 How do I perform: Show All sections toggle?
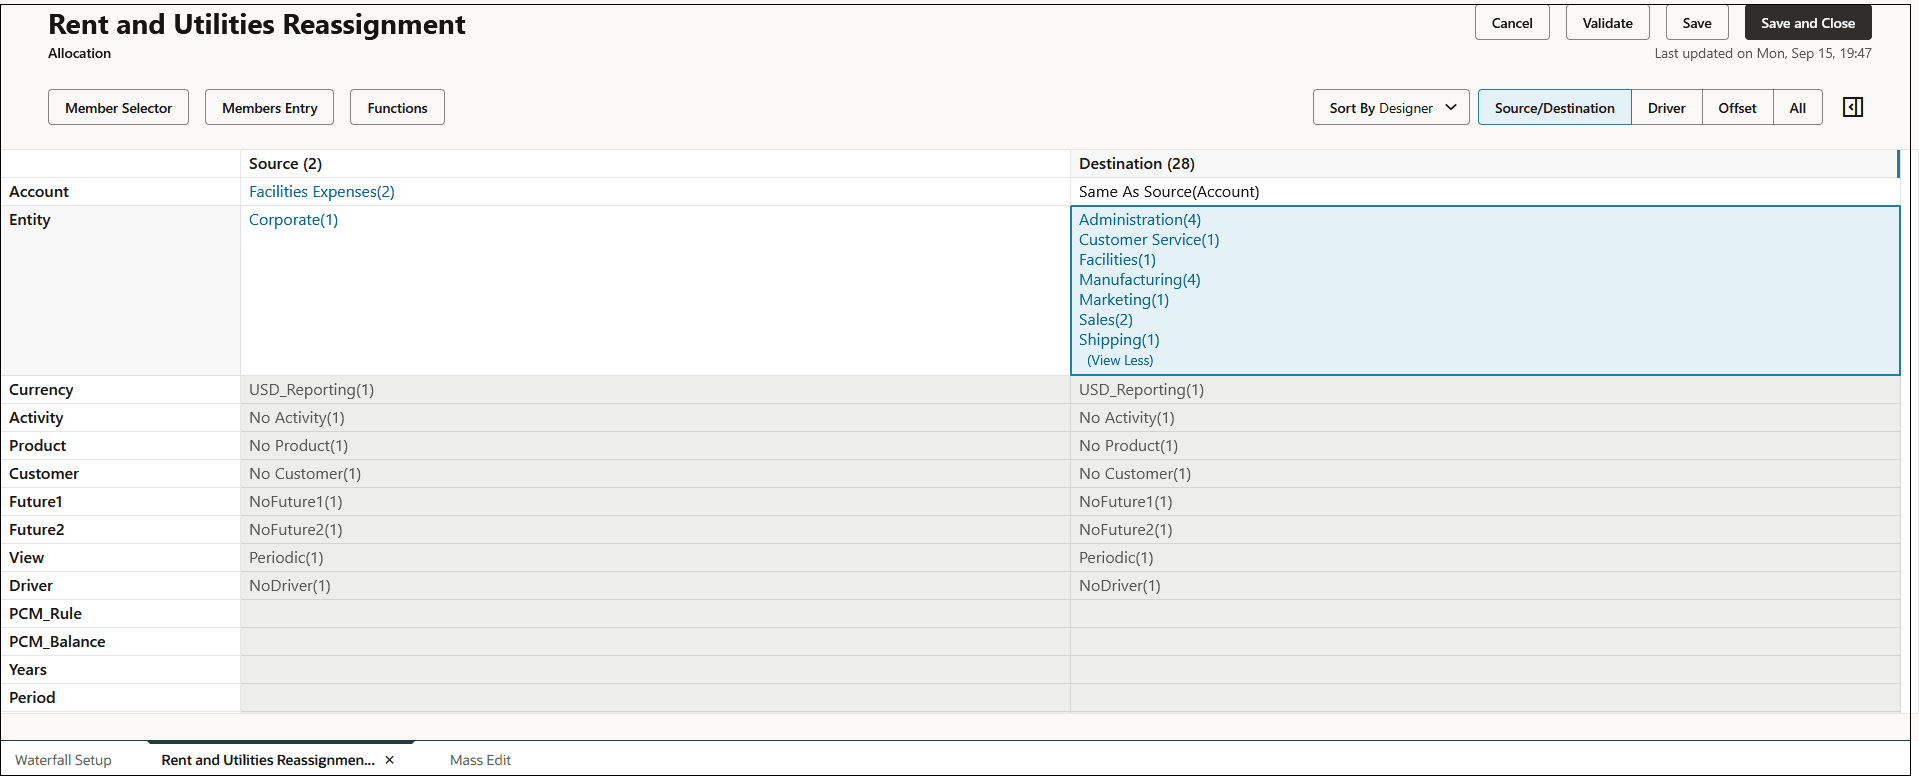[x=1797, y=108]
